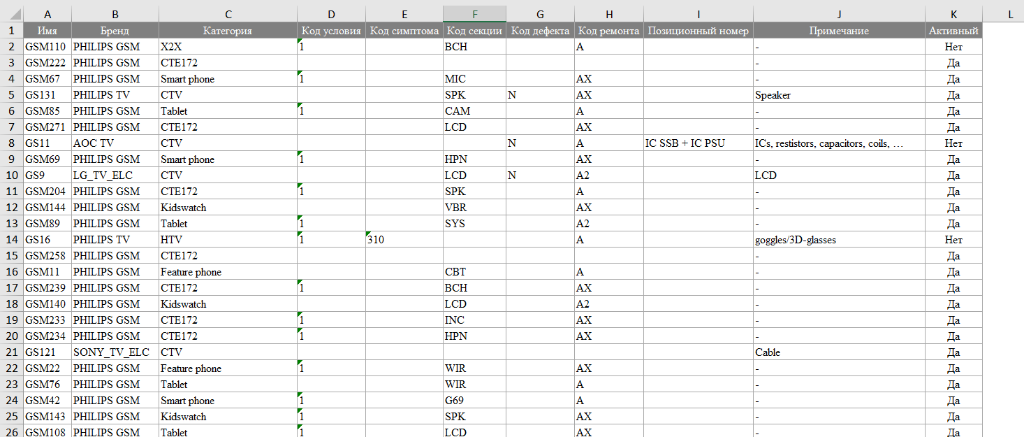This screenshot has height=437, width=1024.
Task: Click header cell 'Код дефекта'
Action: tap(540, 31)
